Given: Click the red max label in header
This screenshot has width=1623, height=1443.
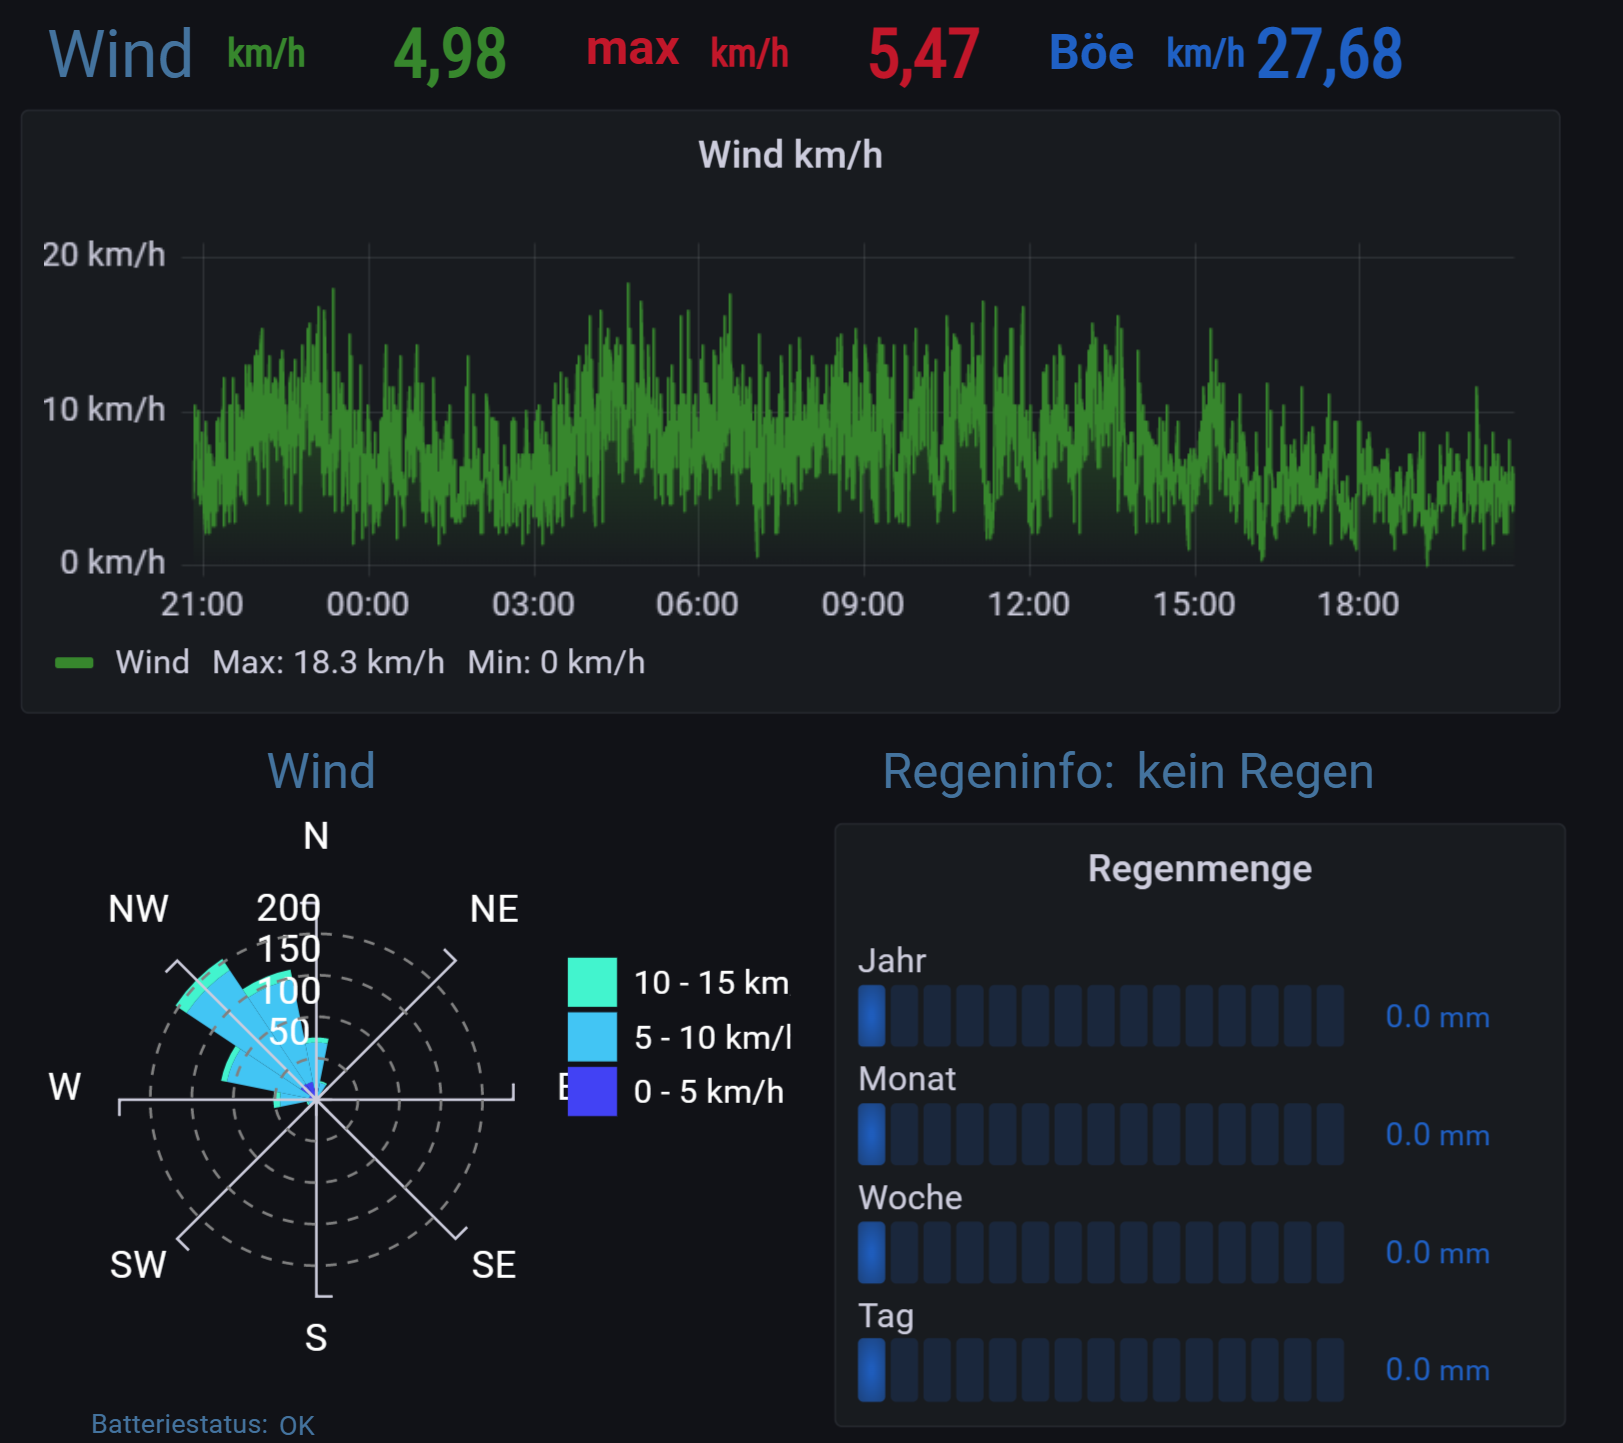Looking at the screenshot, I should point(632,50).
